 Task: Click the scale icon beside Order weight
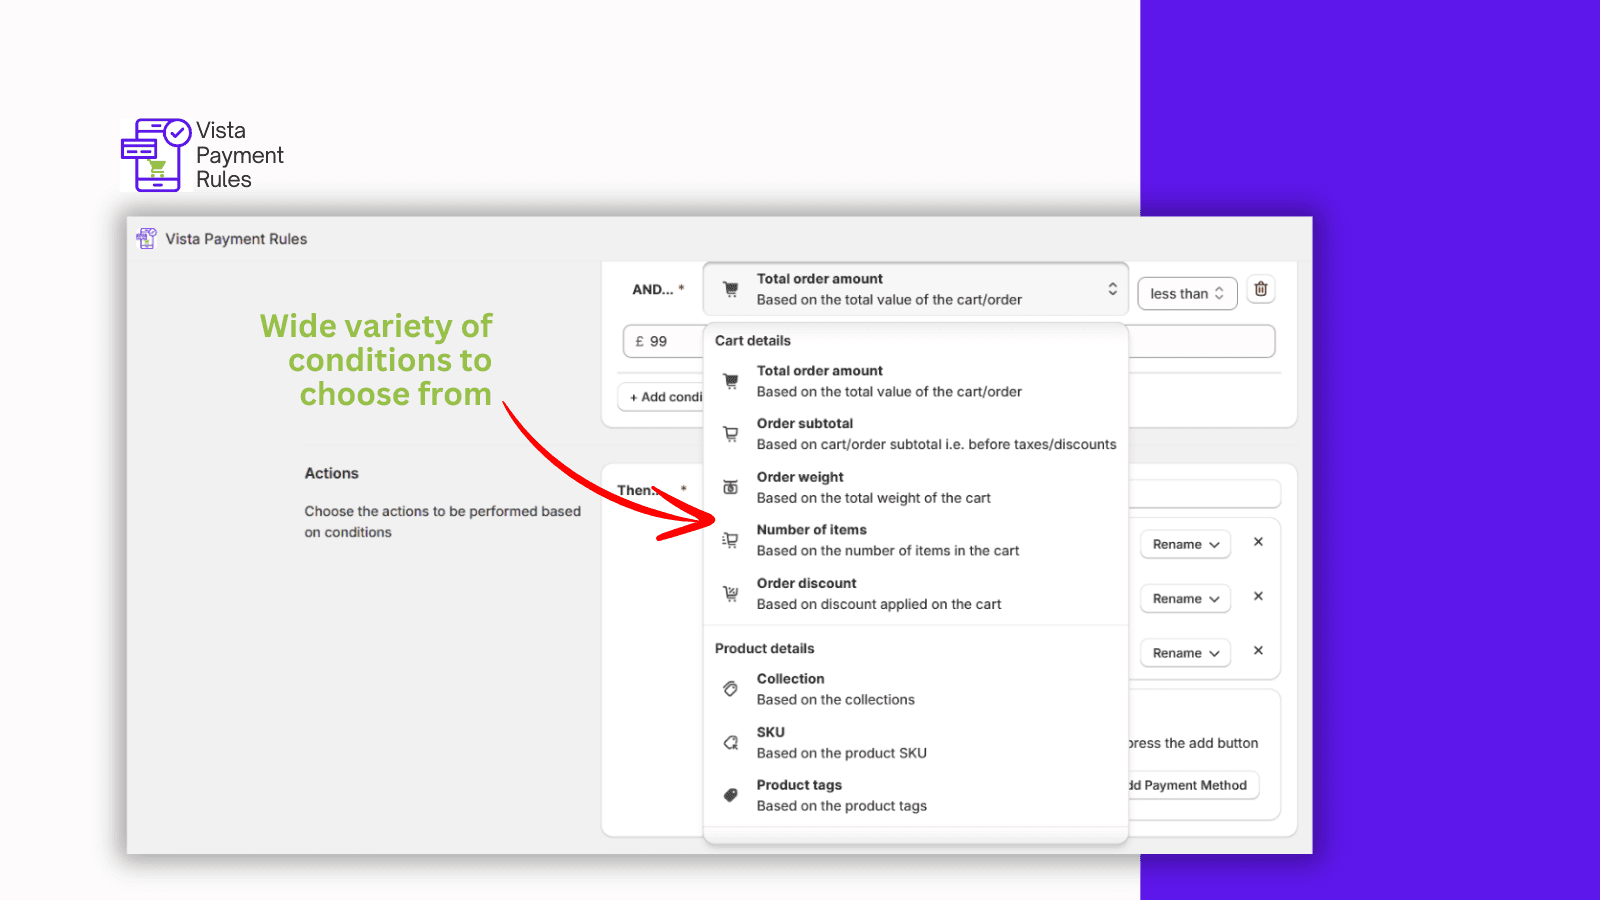coord(731,488)
